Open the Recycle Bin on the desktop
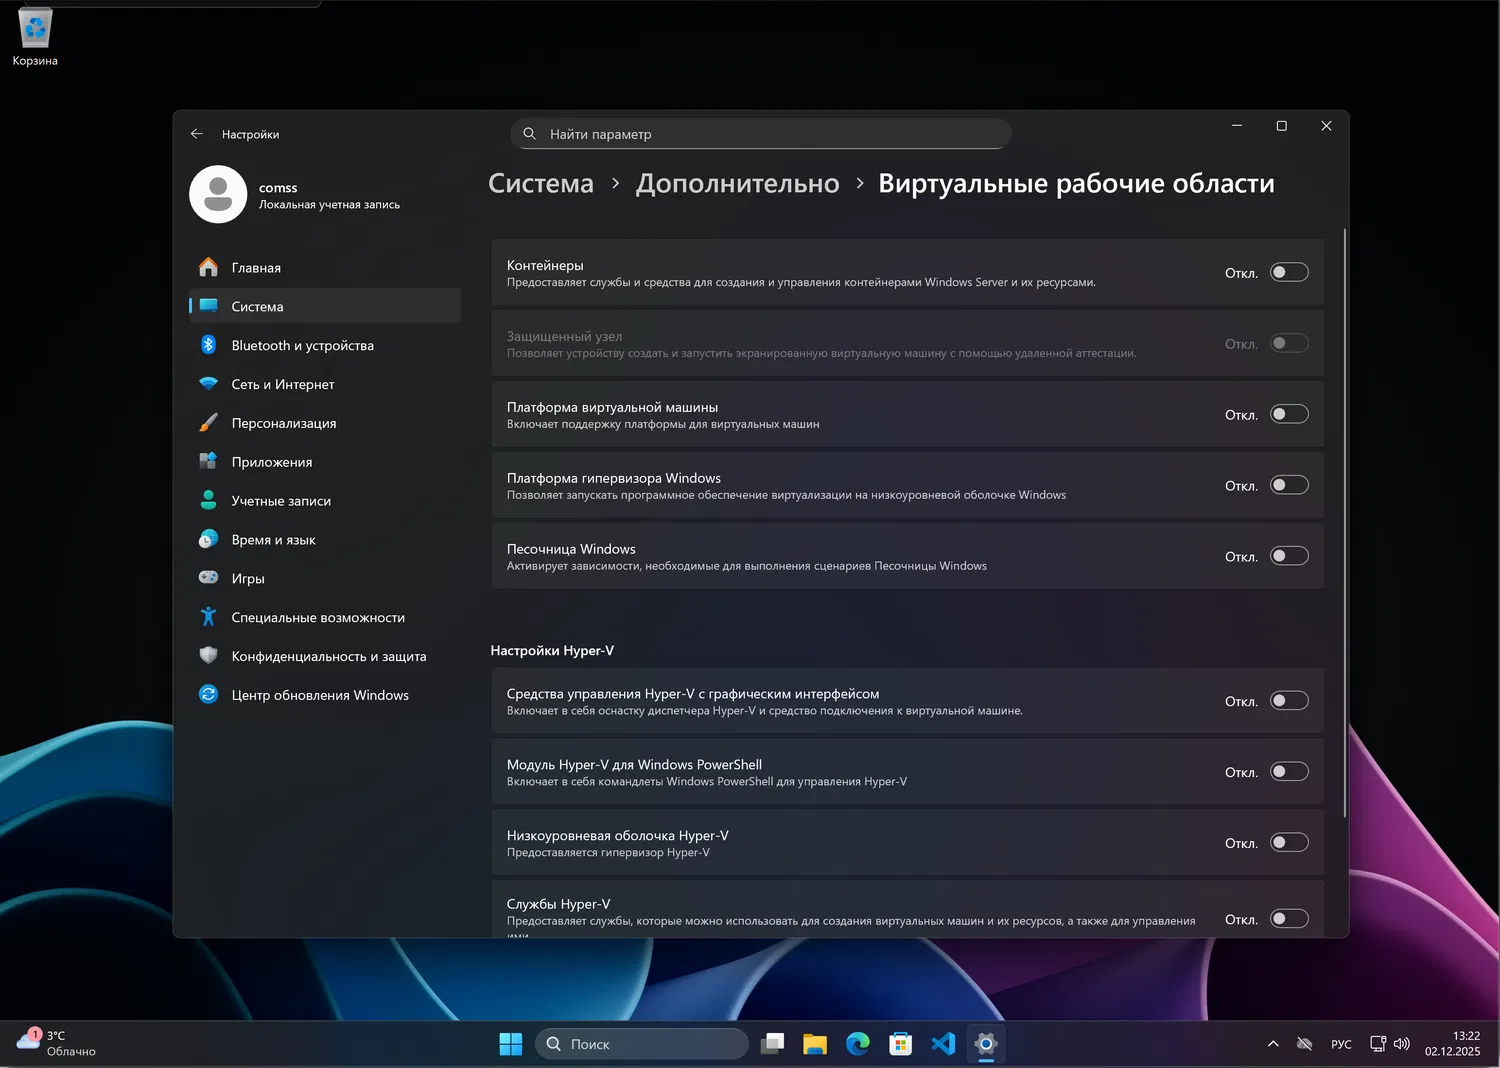Image resolution: width=1500 pixels, height=1068 pixels. (35, 36)
